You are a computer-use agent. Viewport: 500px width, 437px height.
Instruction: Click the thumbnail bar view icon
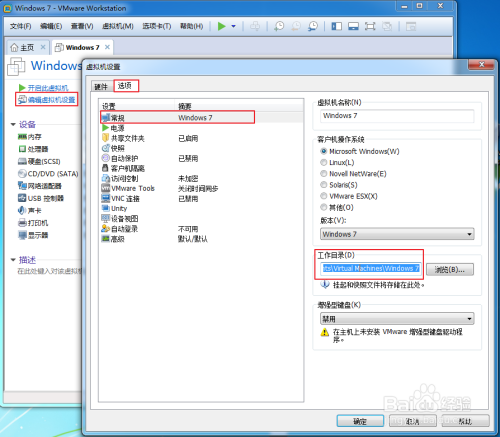pyautogui.click(x=353, y=26)
